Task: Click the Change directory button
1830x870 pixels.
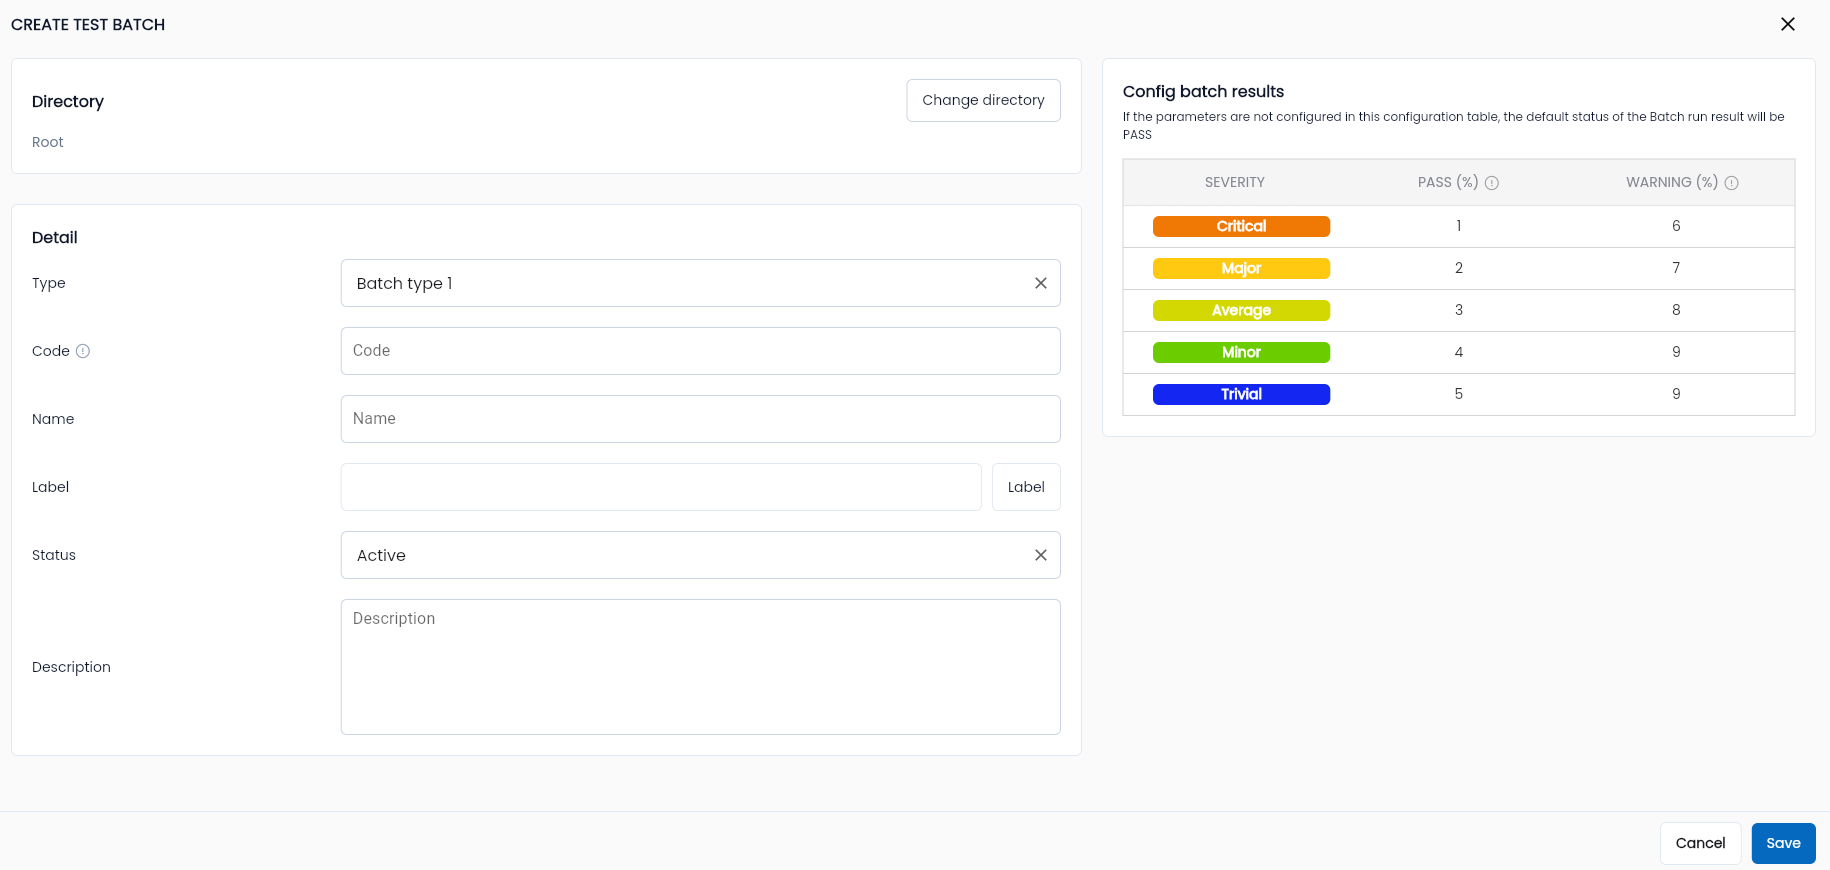Action: (x=983, y=100)
